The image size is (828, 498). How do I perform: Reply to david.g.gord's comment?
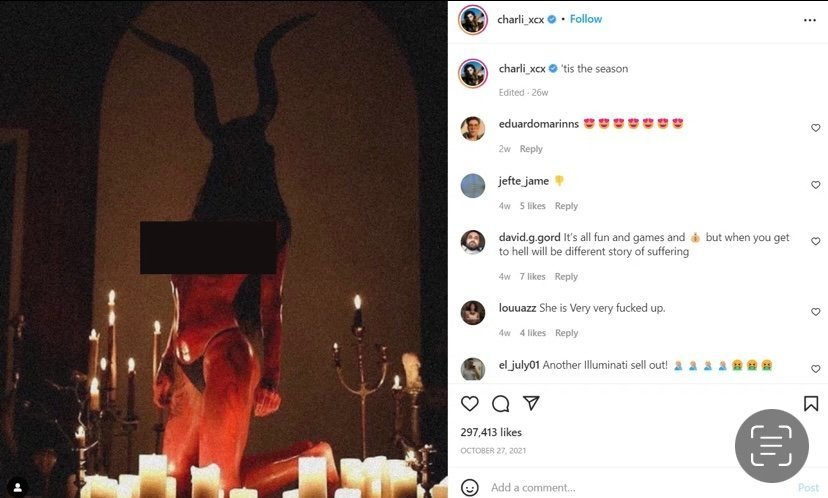[x=566, y=277]
